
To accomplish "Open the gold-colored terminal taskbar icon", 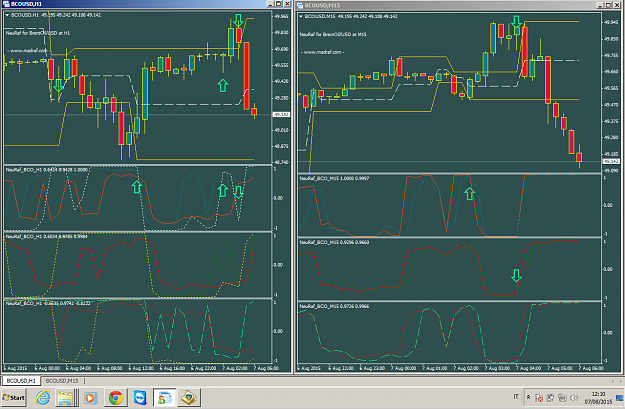I will pyautogui.click(x=189, y=397).
